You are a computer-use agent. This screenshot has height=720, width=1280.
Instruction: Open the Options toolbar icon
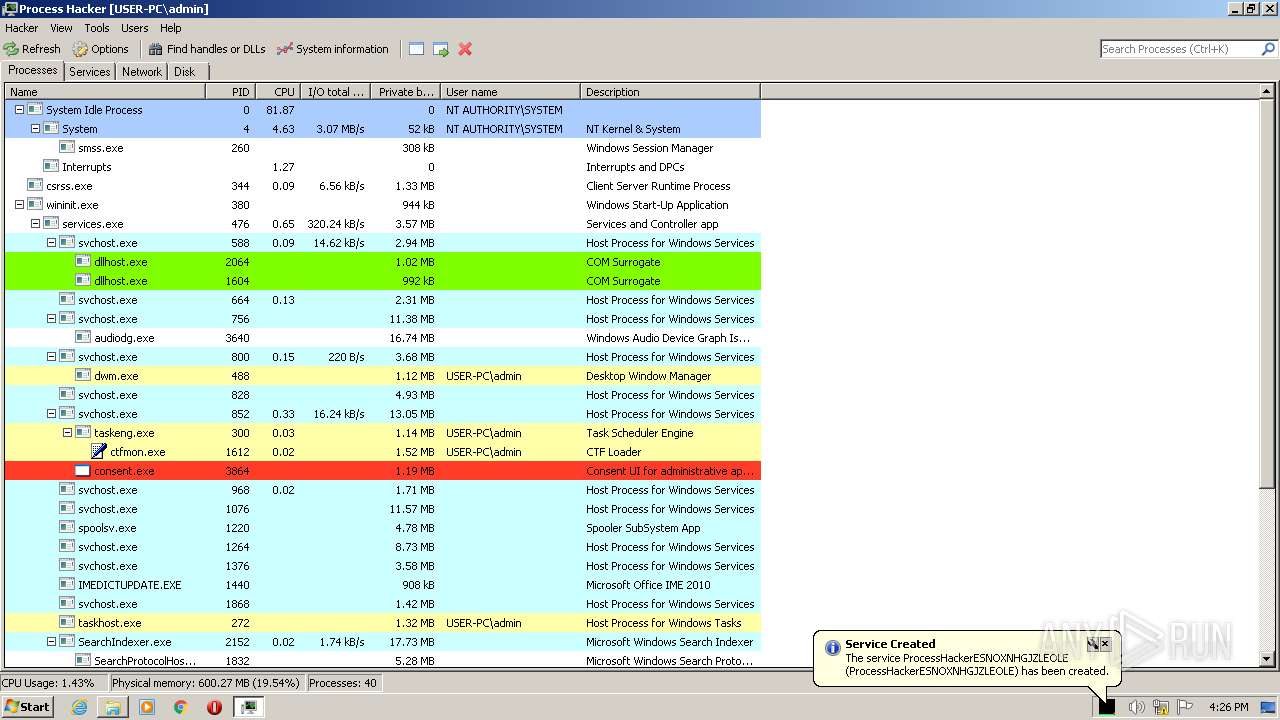coord(80,49)
